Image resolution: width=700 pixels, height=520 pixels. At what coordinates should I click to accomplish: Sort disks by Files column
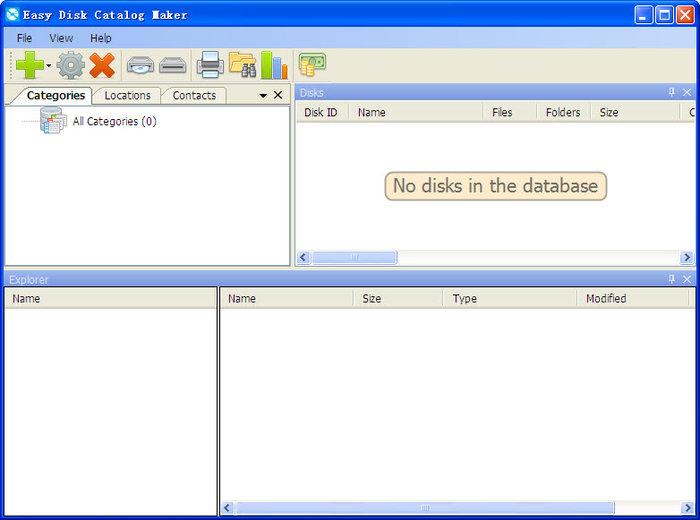click(509, 112)
